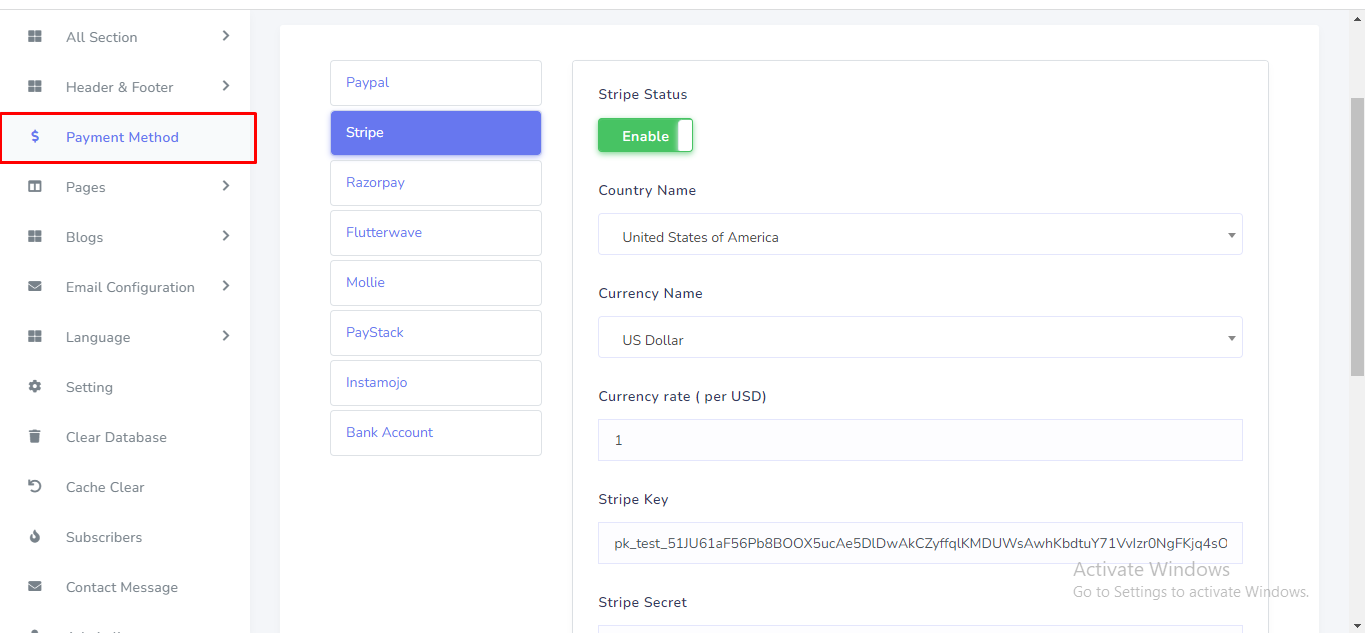Click the Pages layout icon in sidebar
The height and width of the screenshot is (633, 1365).
click(35, 187)
